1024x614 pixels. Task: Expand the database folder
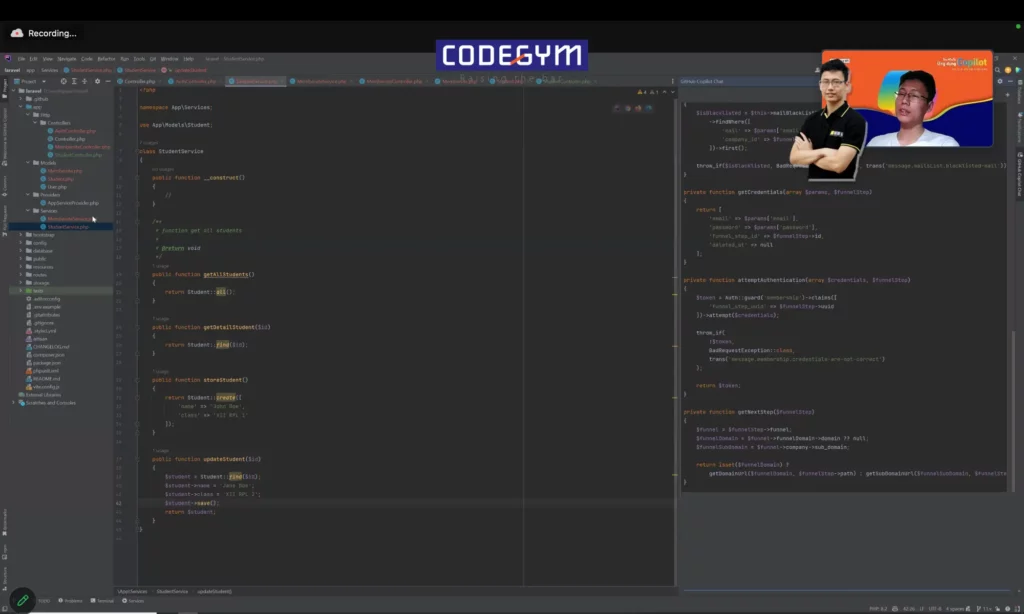pyautogui.click(x=20, y=250)
